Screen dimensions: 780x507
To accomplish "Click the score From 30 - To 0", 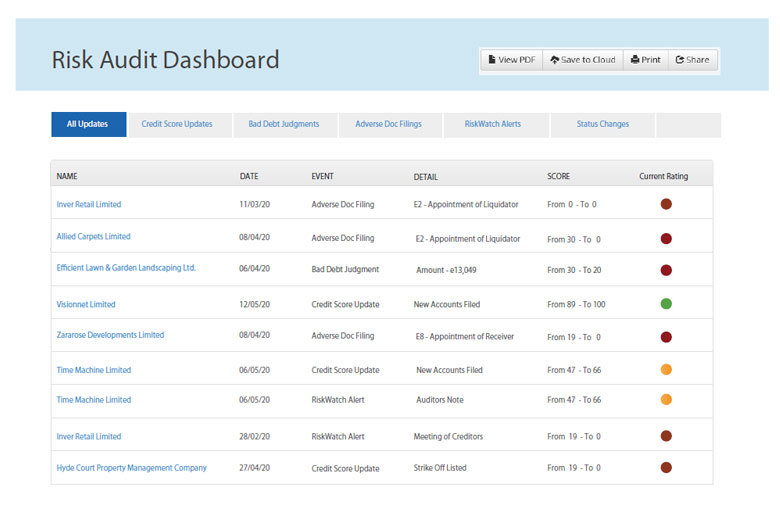I will (574, 239).
